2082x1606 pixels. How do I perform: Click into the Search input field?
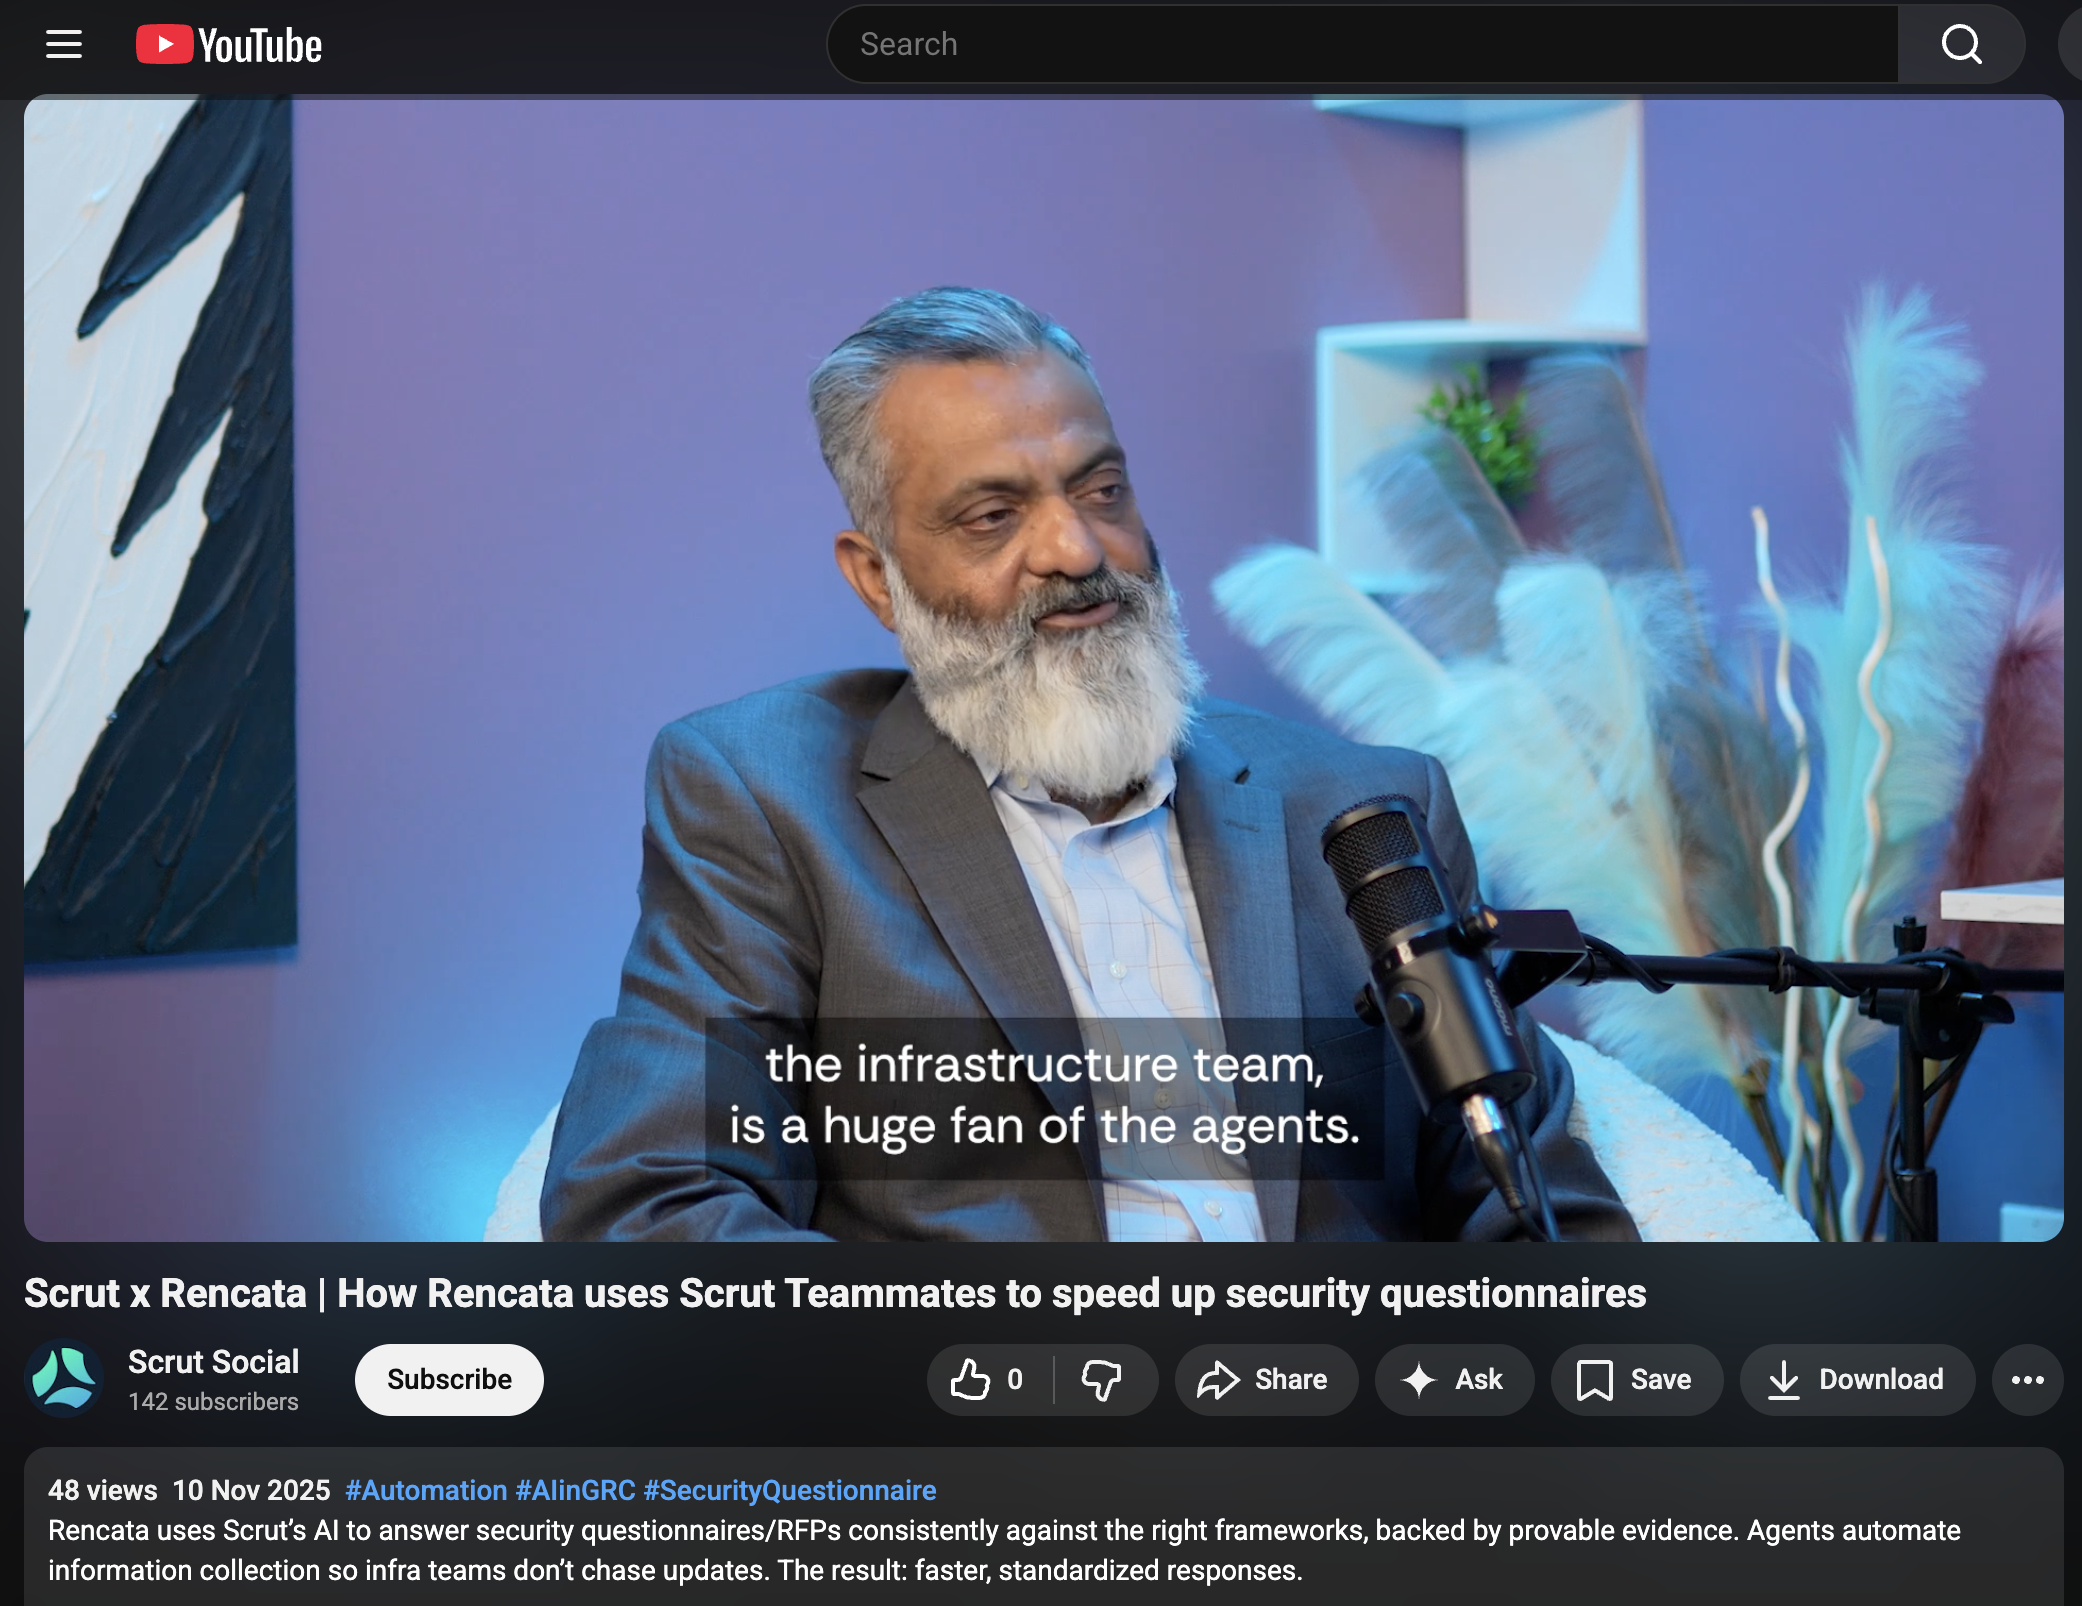click(x=1360, y=44)
